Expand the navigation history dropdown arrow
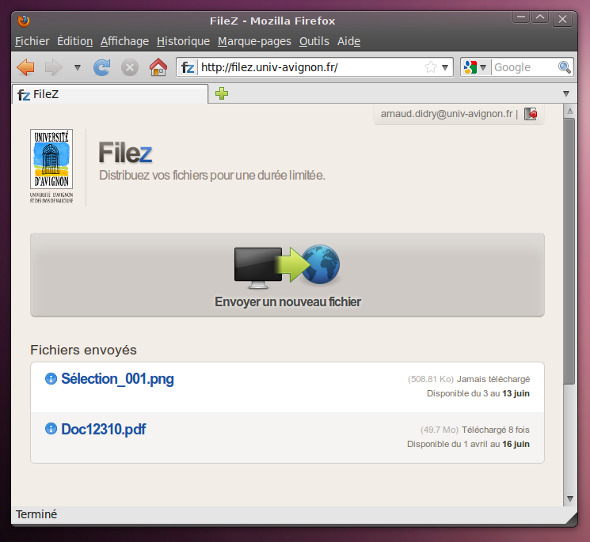Screen dimensions: 590x542 pyautogui.click(x=78, y=68)
